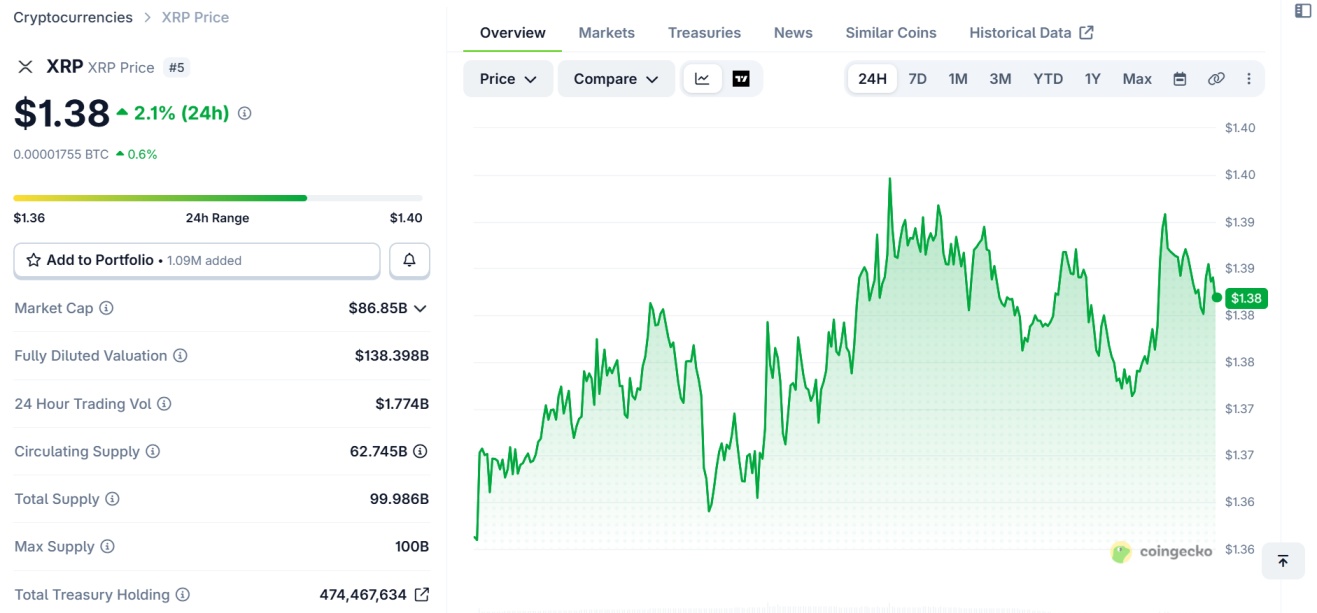
Task: Click the 100B max supply value
Action: click(412, 547)
